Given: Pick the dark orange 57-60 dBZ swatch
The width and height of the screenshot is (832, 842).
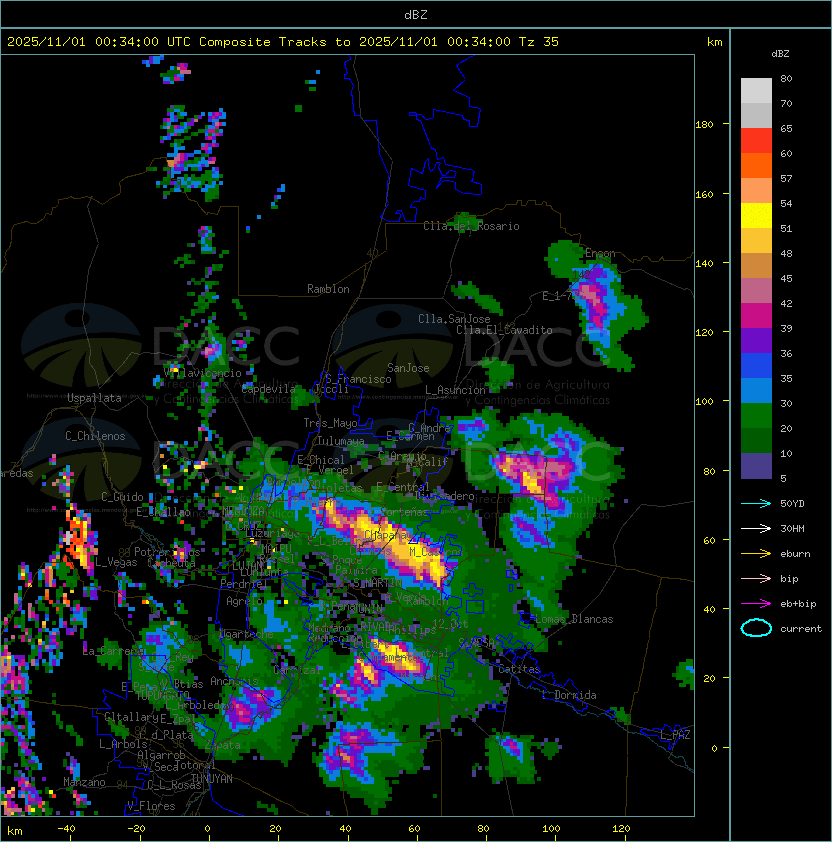Looking at the screenshot, I should tap(756, 166).
